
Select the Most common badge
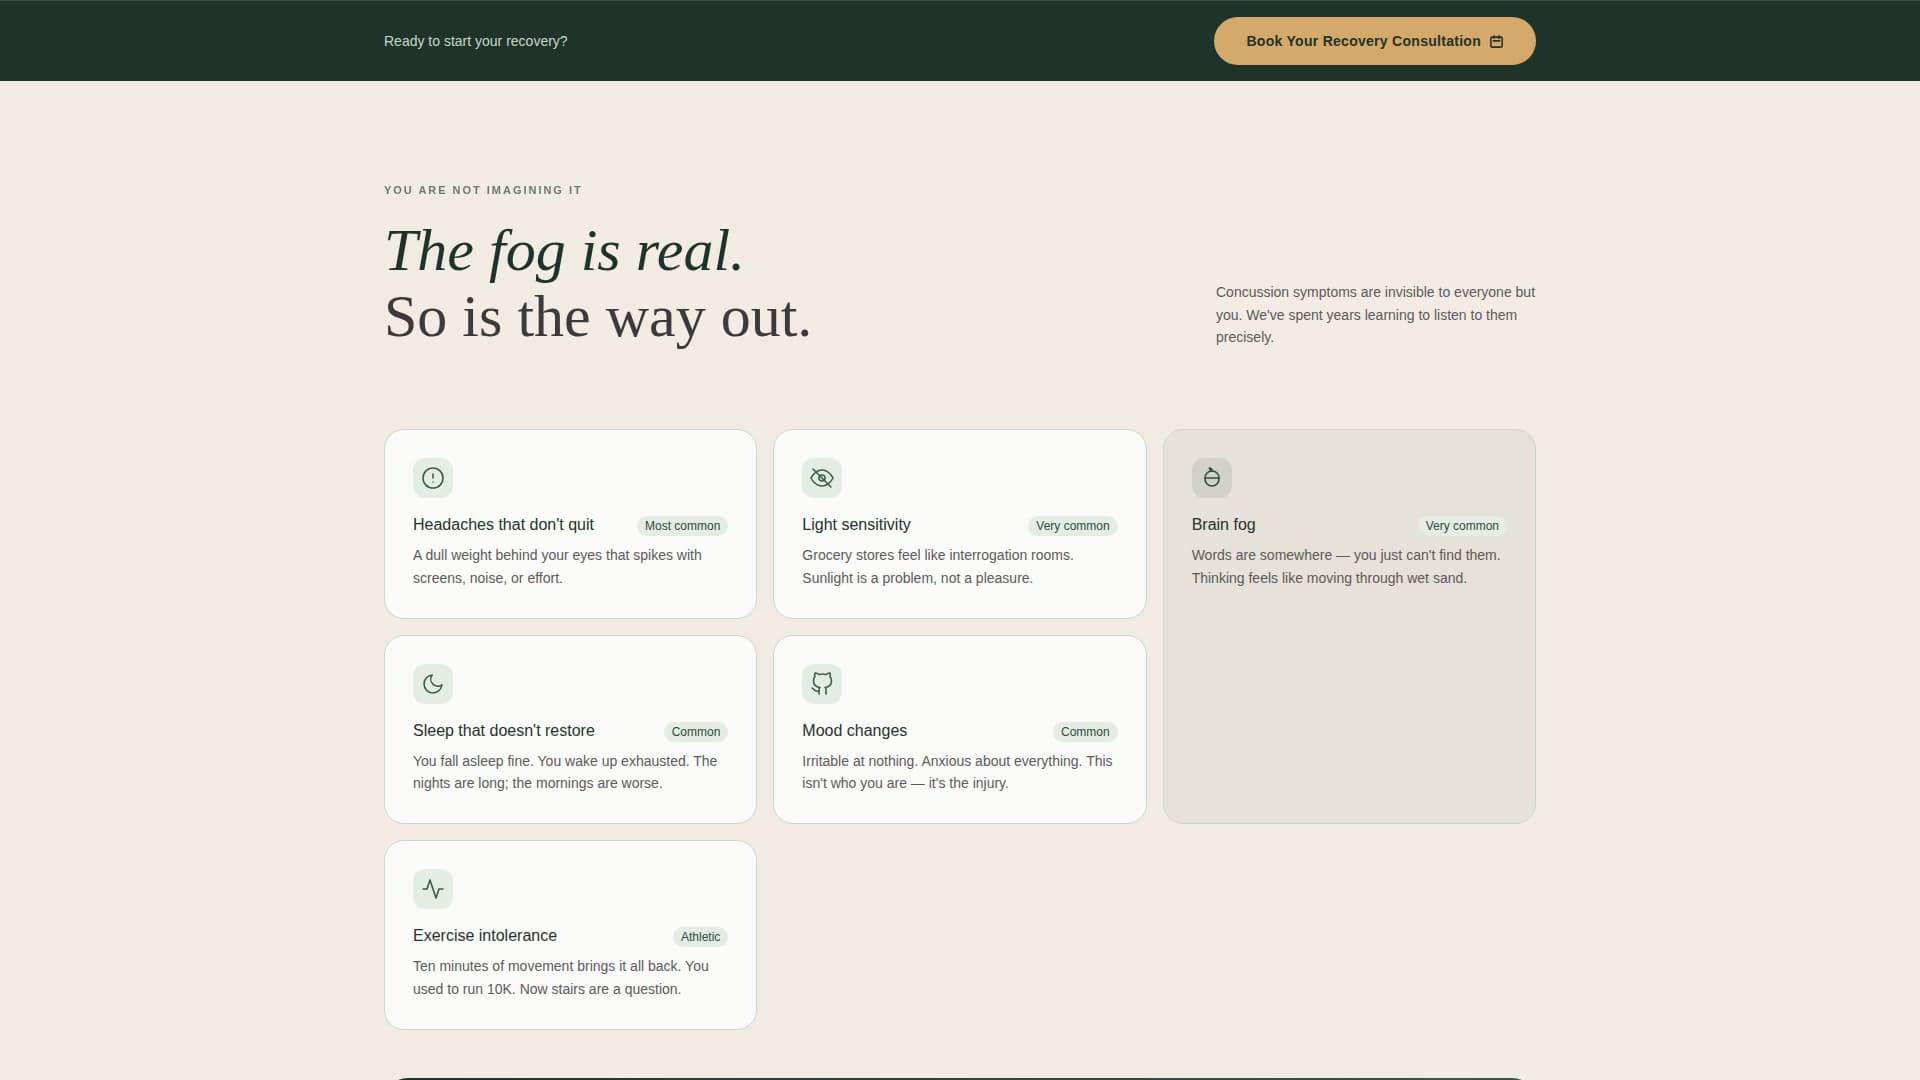[682, 525]
